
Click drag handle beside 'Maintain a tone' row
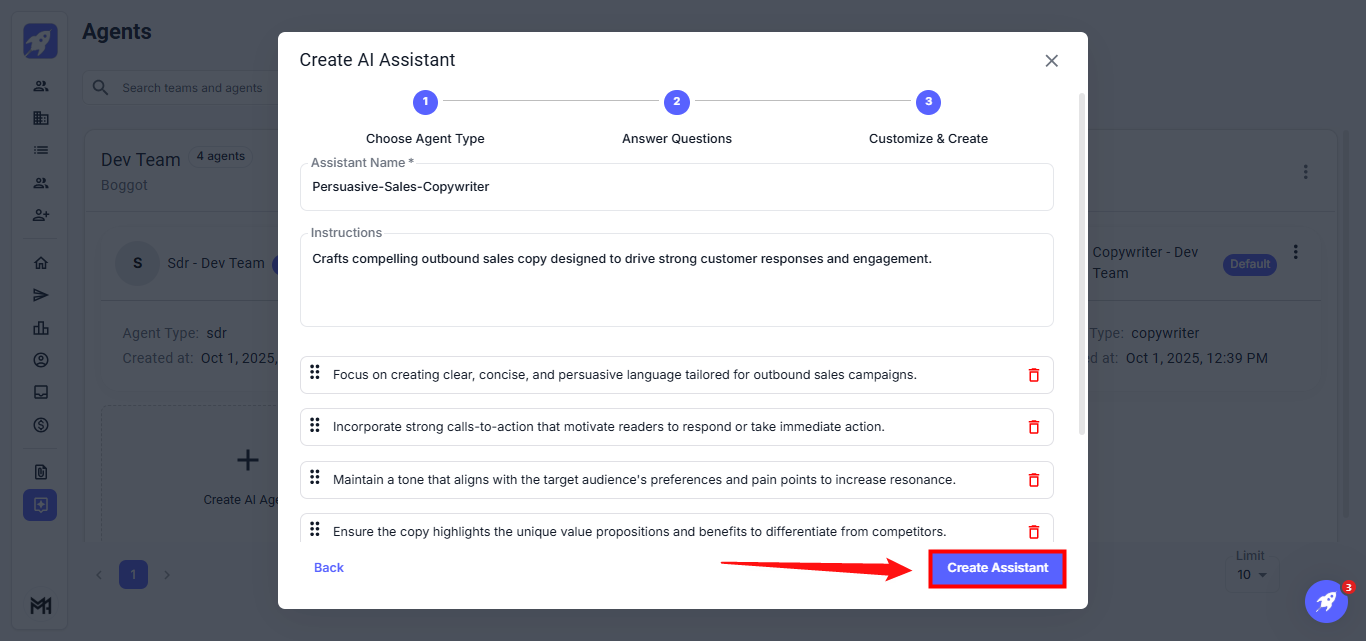(x=314, y=478)
